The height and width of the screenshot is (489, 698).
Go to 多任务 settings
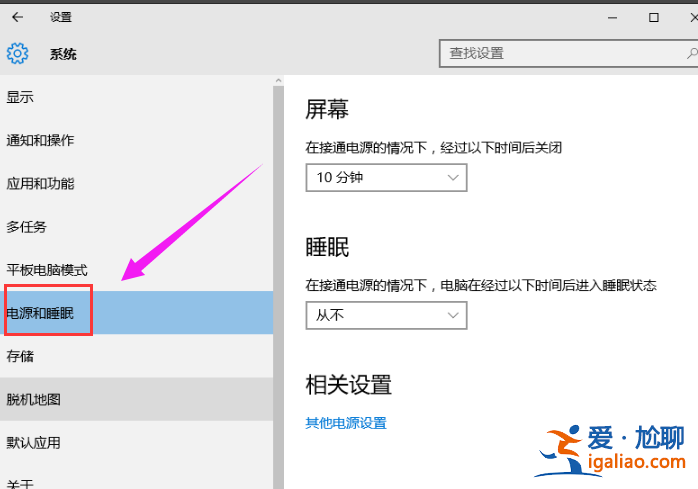point(136,227)
